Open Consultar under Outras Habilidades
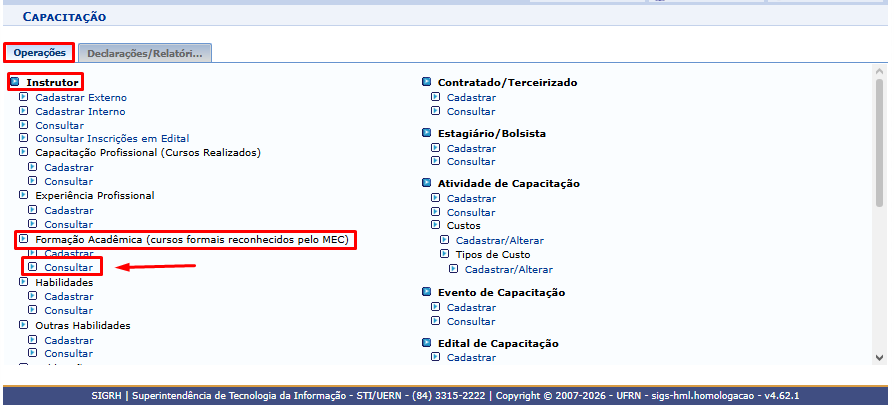The height and width of the screenshot is (409, 894). click(x=68, y=354)
